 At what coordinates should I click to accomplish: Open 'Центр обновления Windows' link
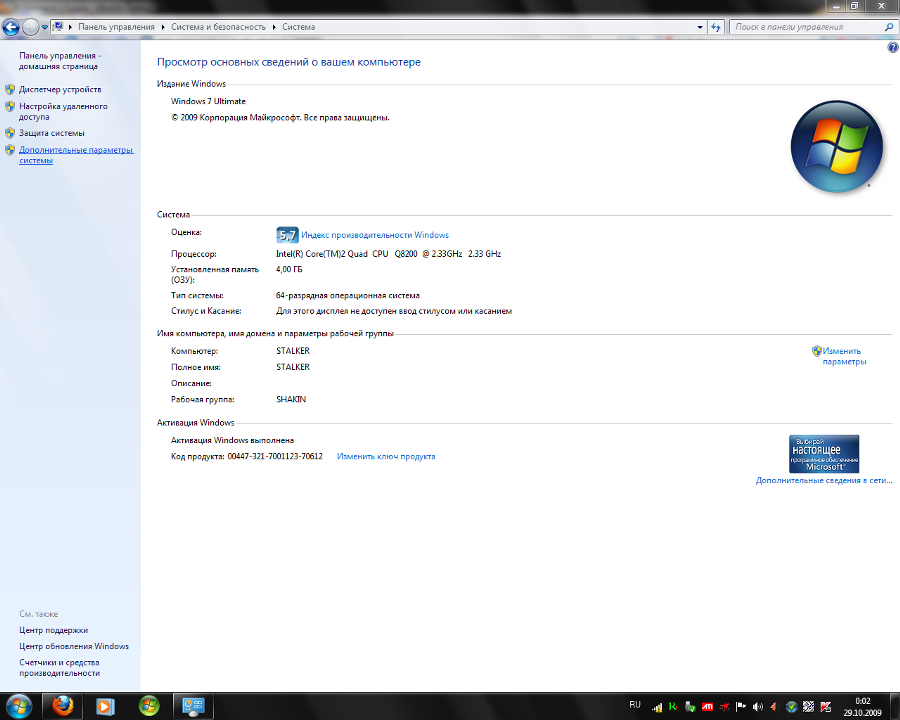point(74,647)
